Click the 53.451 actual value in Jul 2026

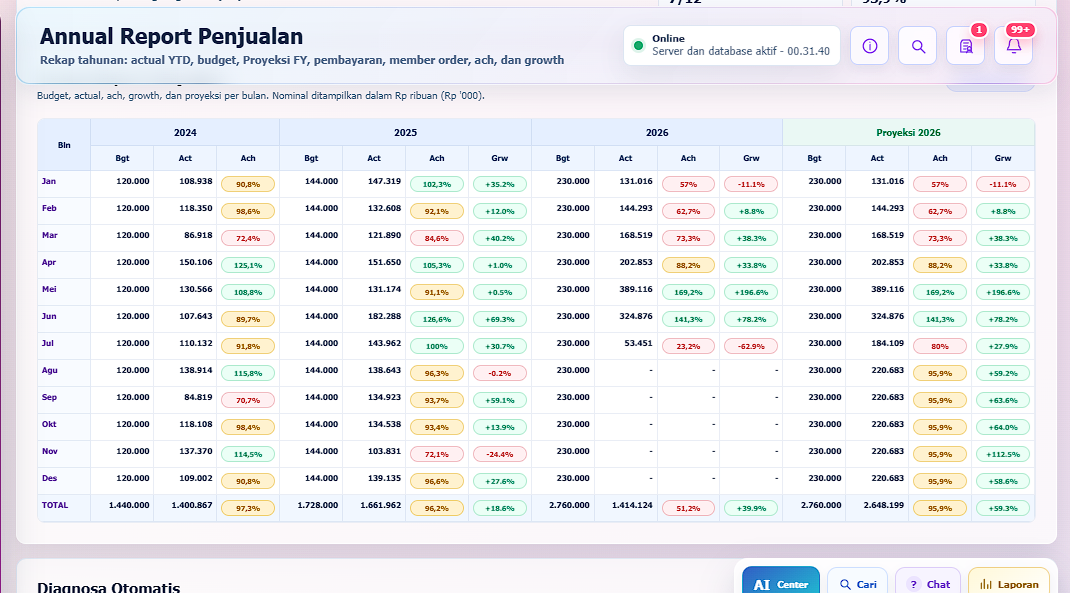coord(638,343)
